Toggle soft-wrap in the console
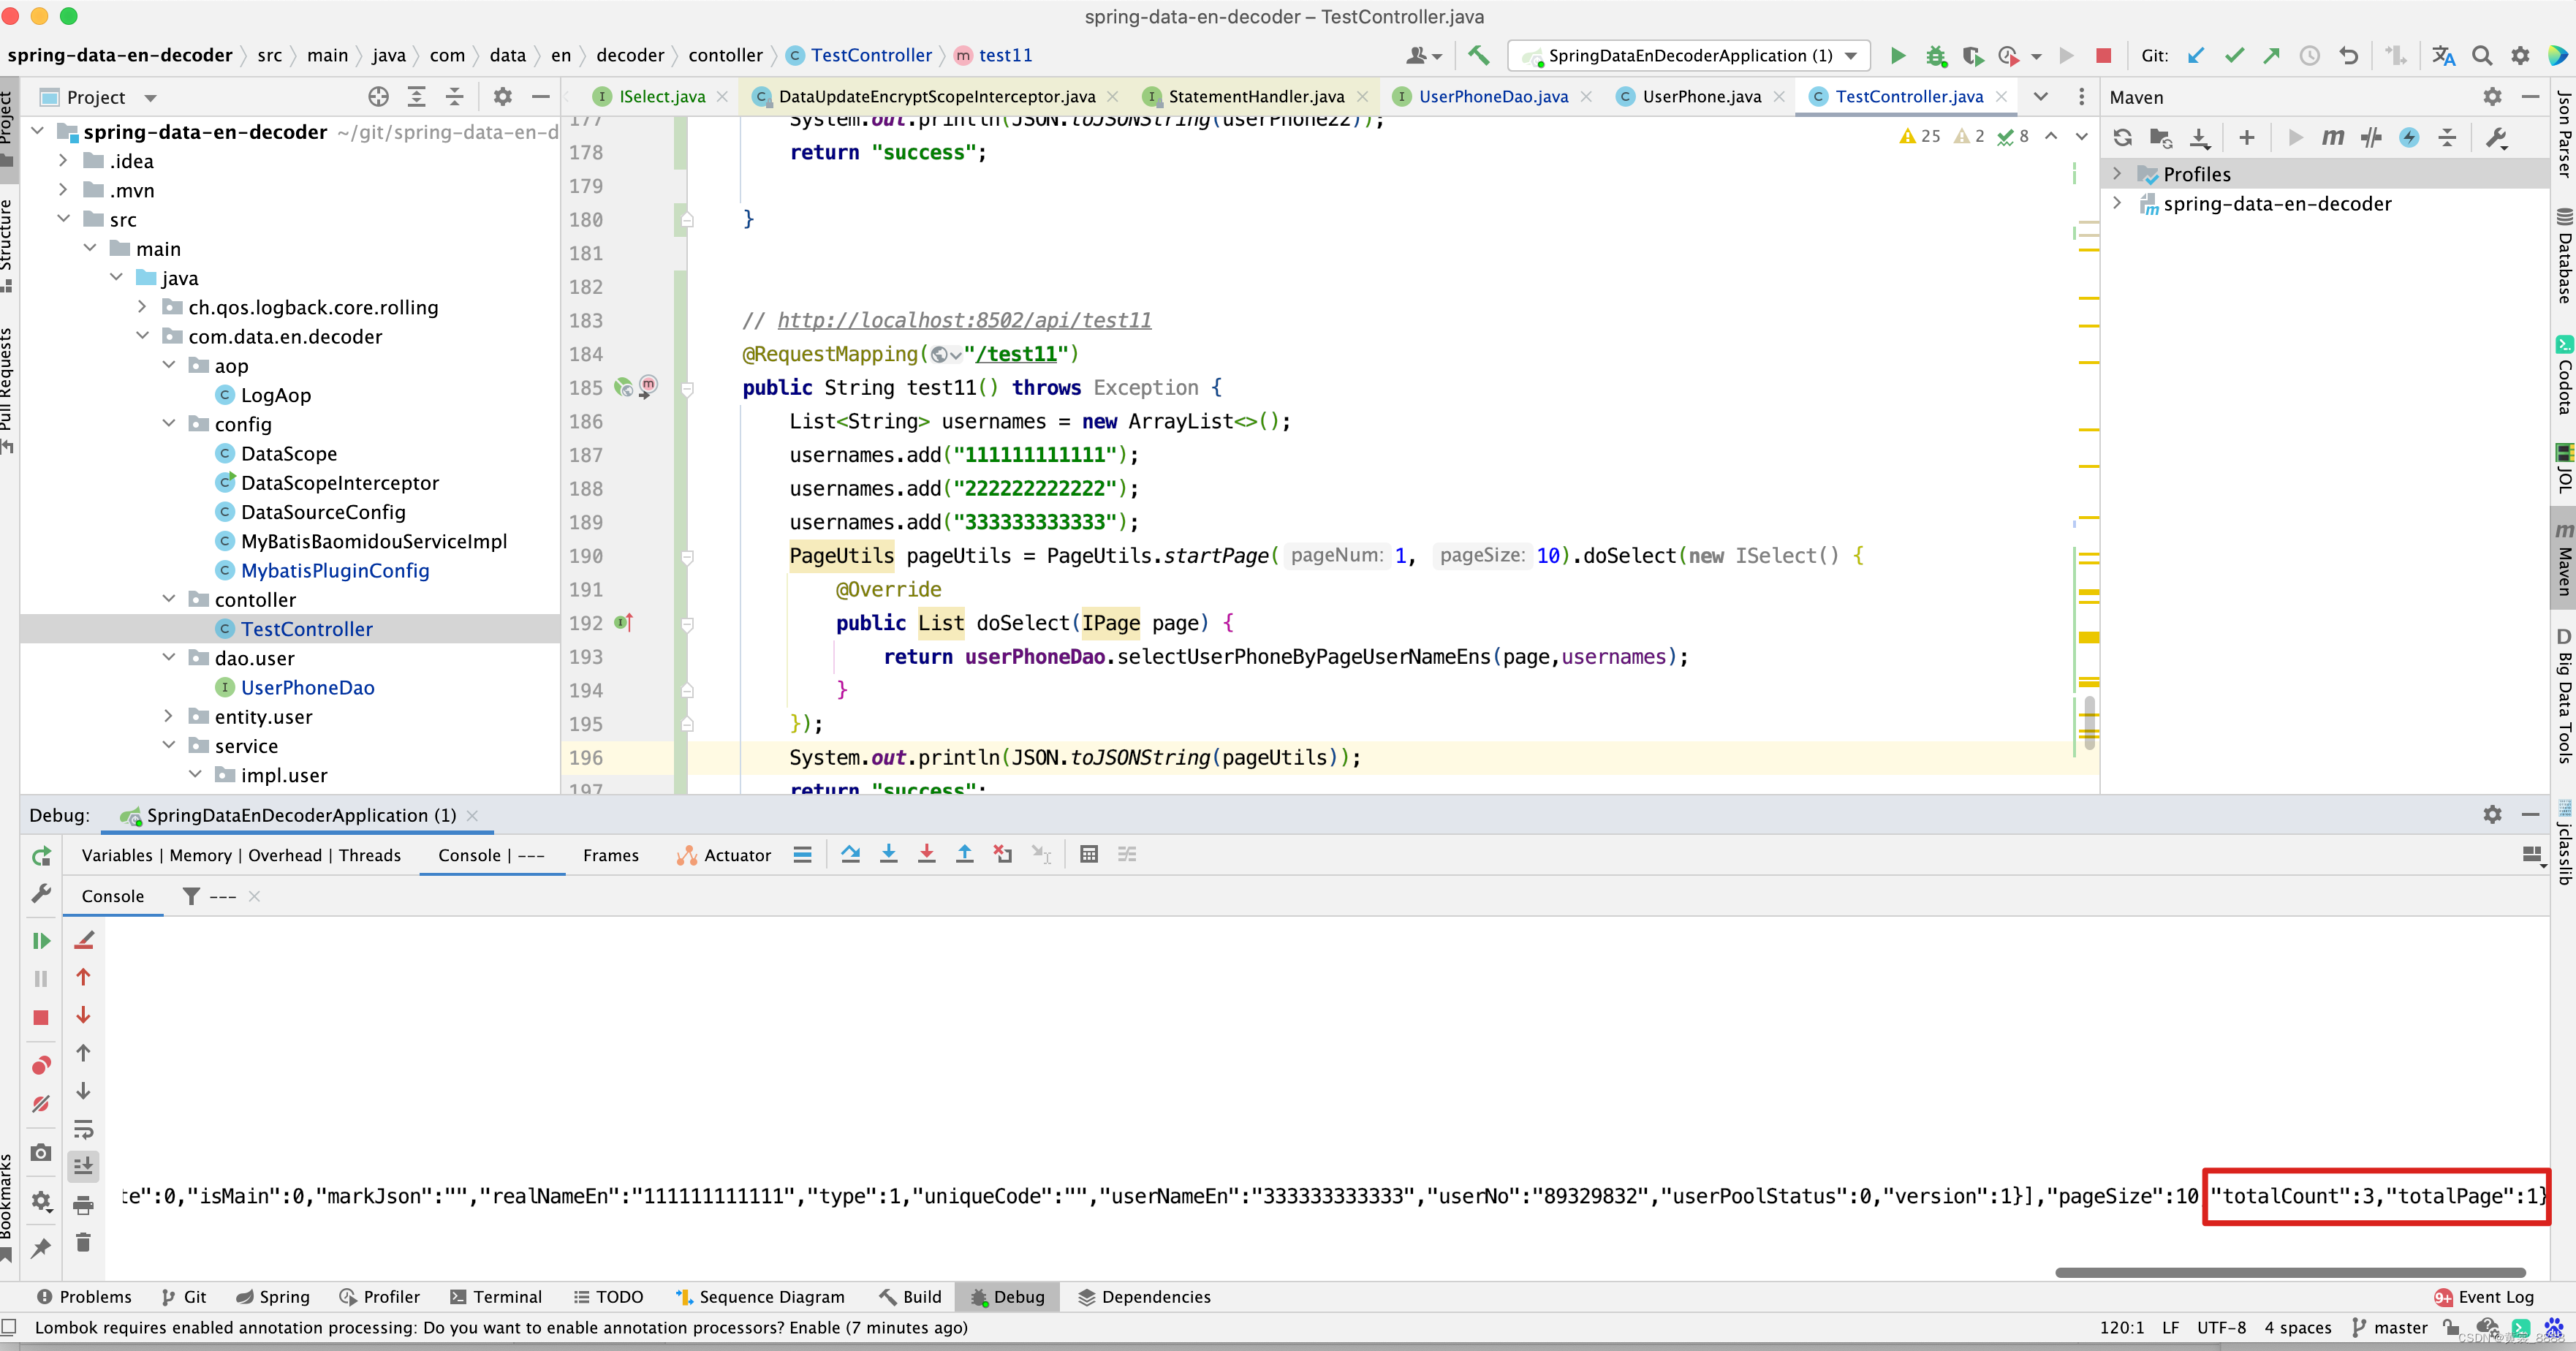 tap(83, 1130)
